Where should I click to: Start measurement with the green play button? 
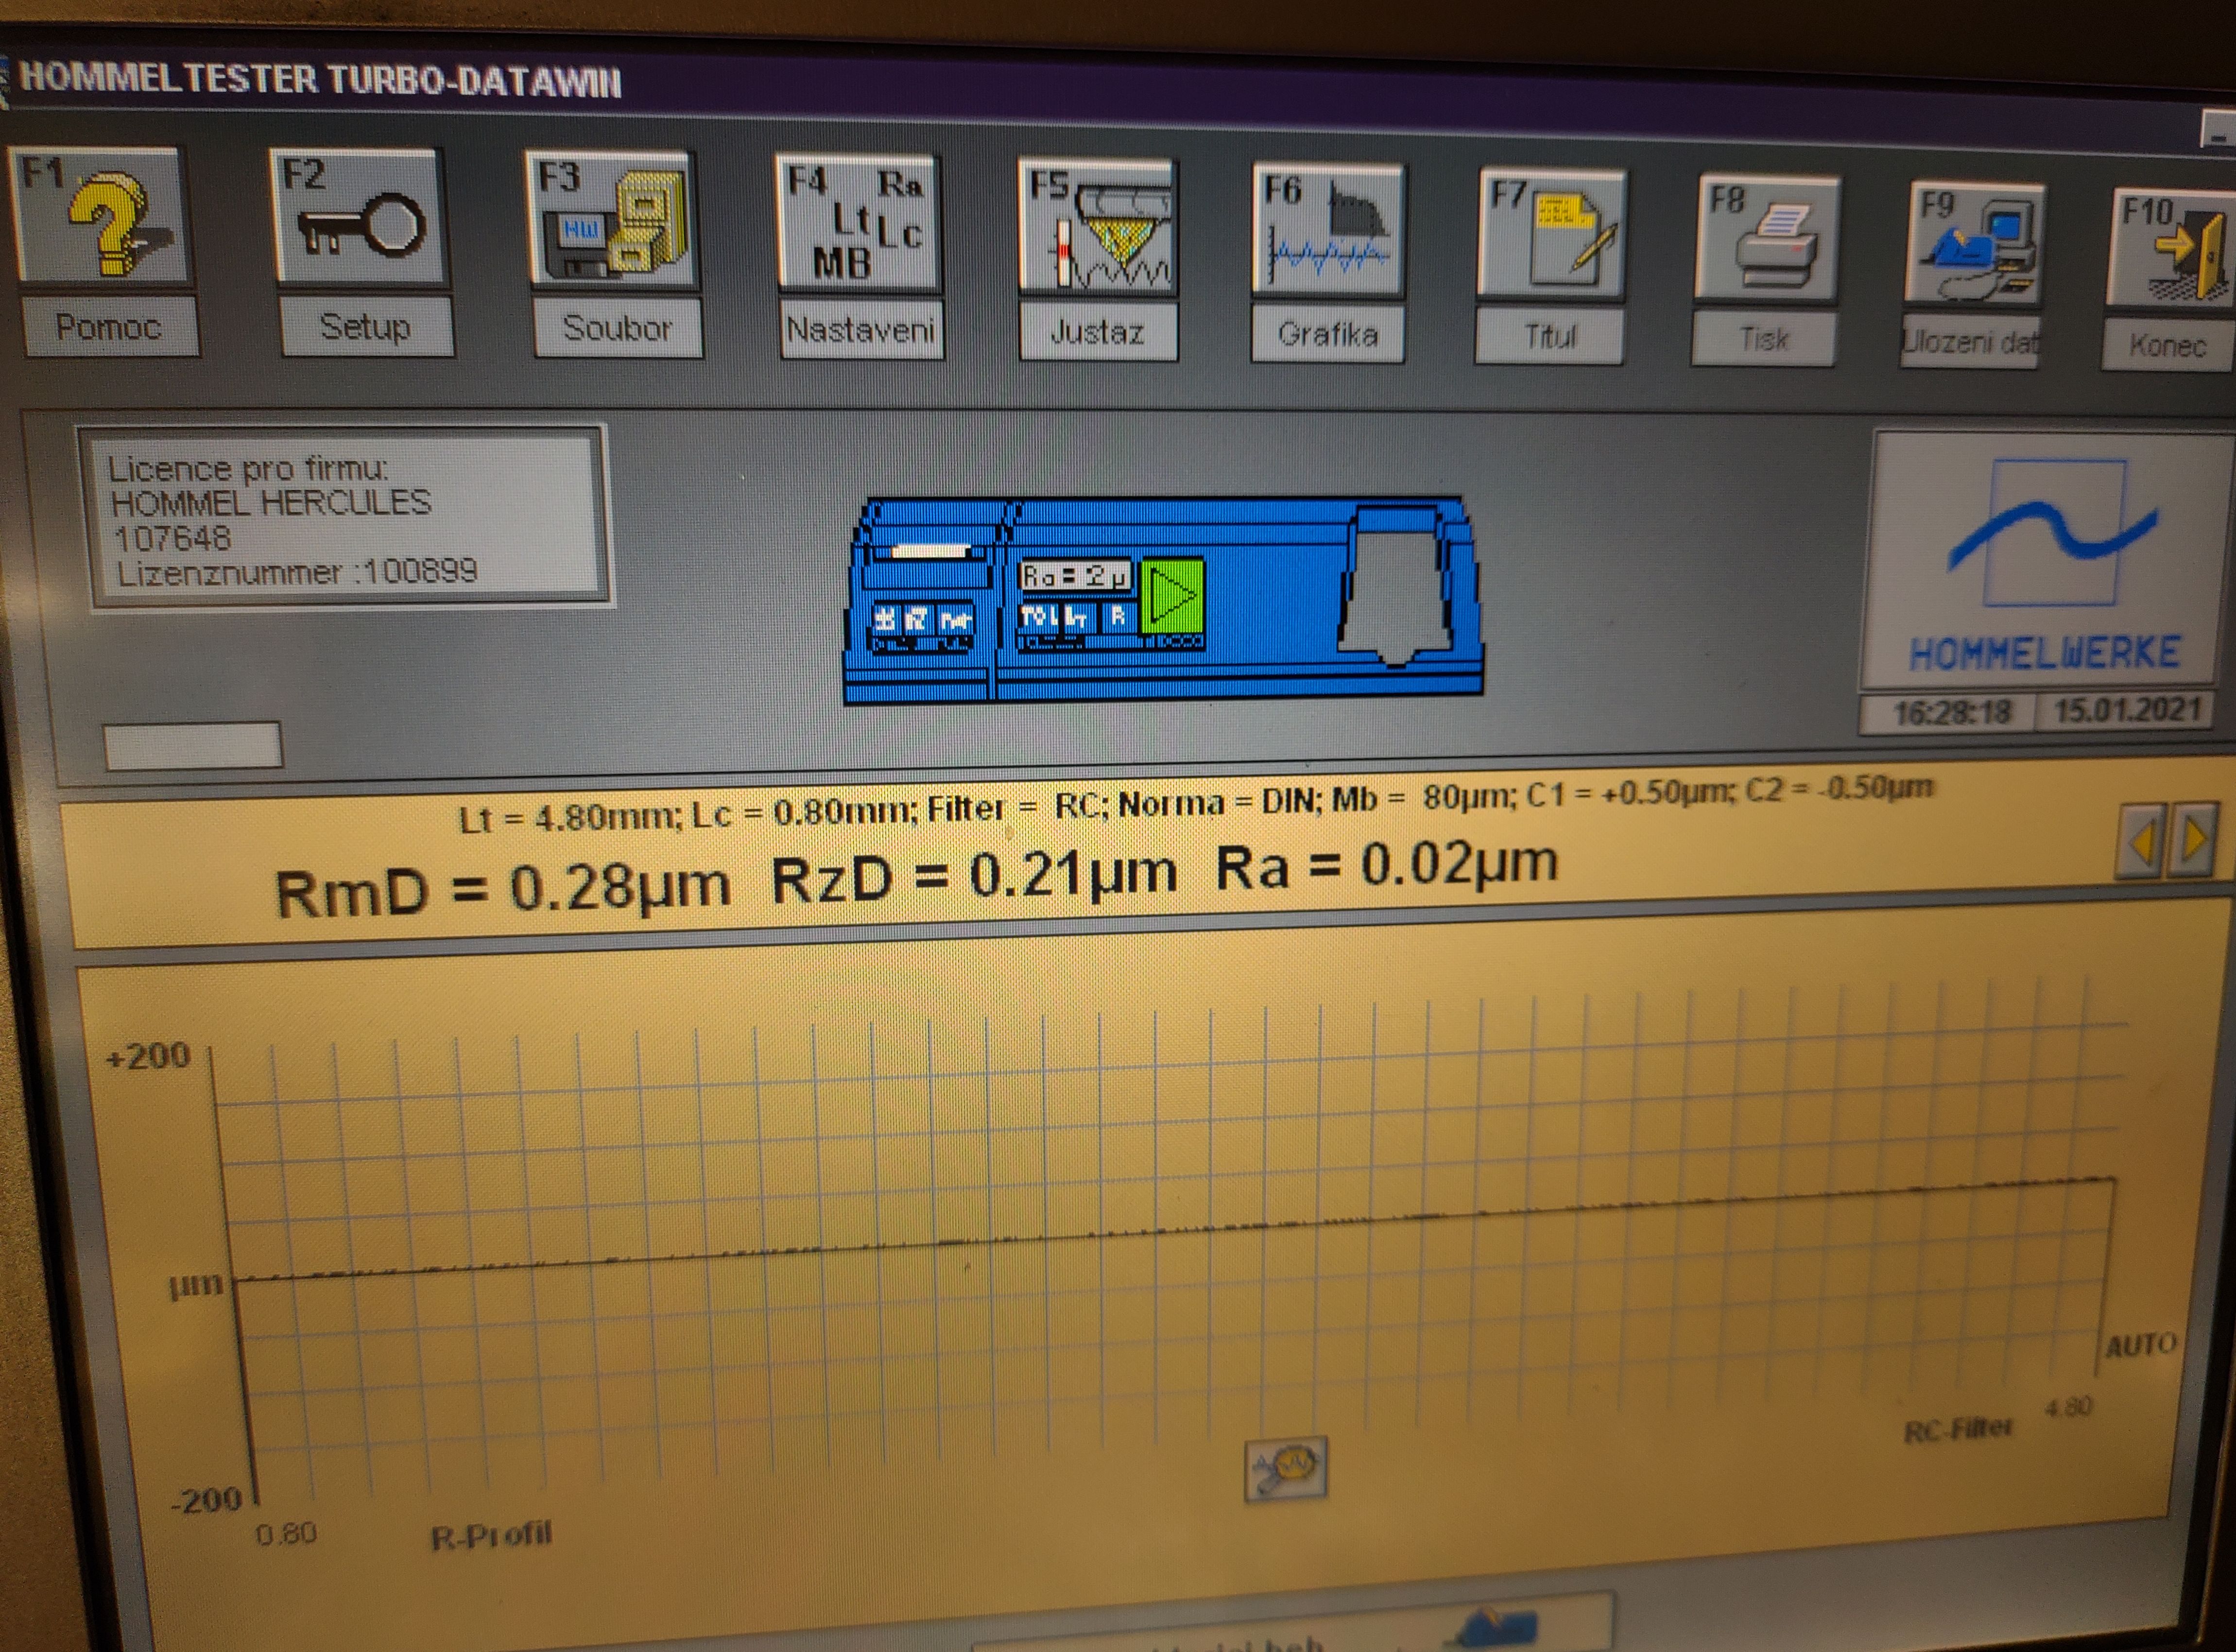coord(1172,597)
